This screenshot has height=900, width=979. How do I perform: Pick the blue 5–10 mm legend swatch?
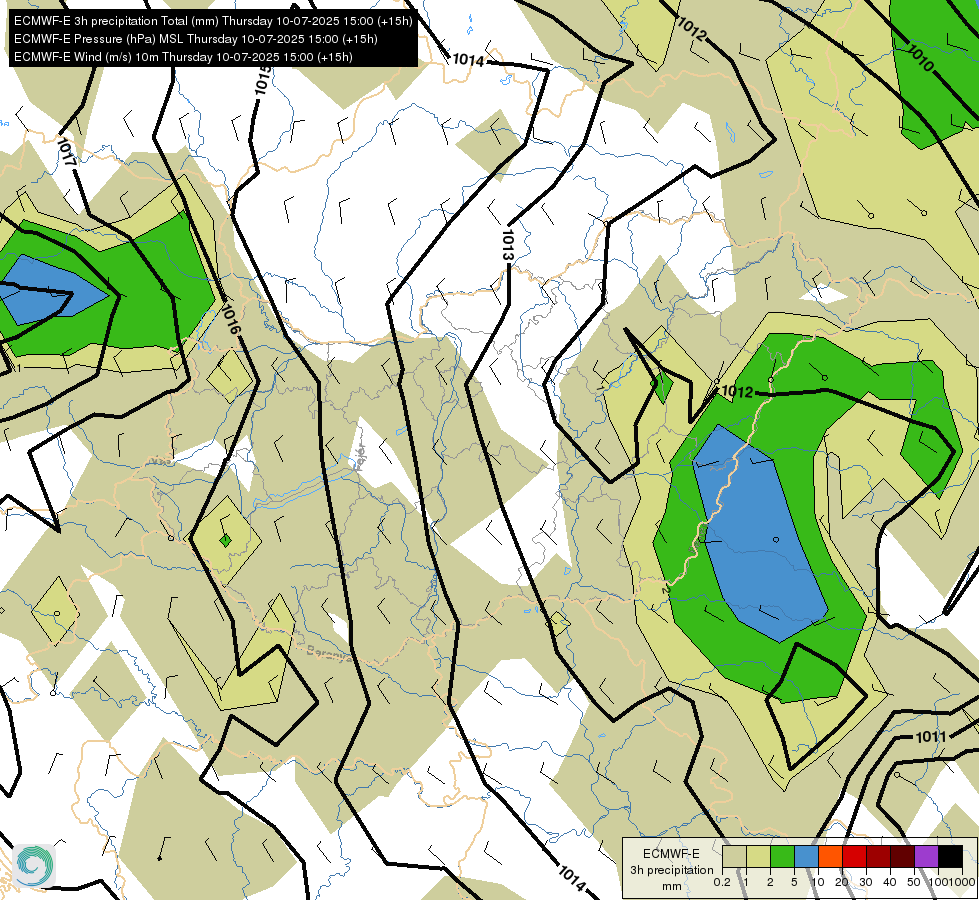point(806,856)
